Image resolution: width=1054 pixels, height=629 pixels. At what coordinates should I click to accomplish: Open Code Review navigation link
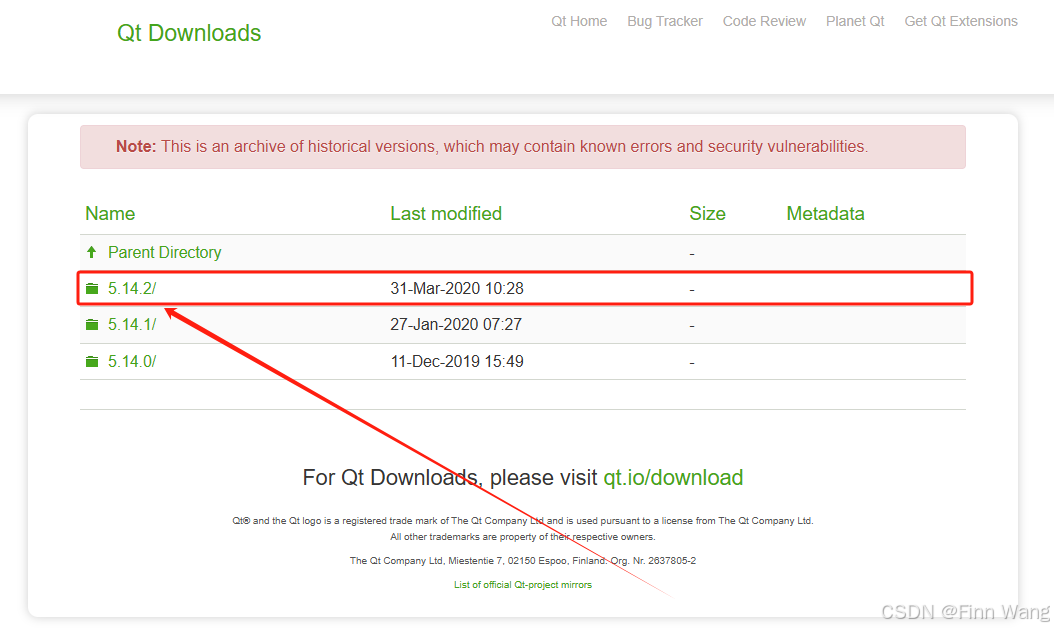[764, 22]
